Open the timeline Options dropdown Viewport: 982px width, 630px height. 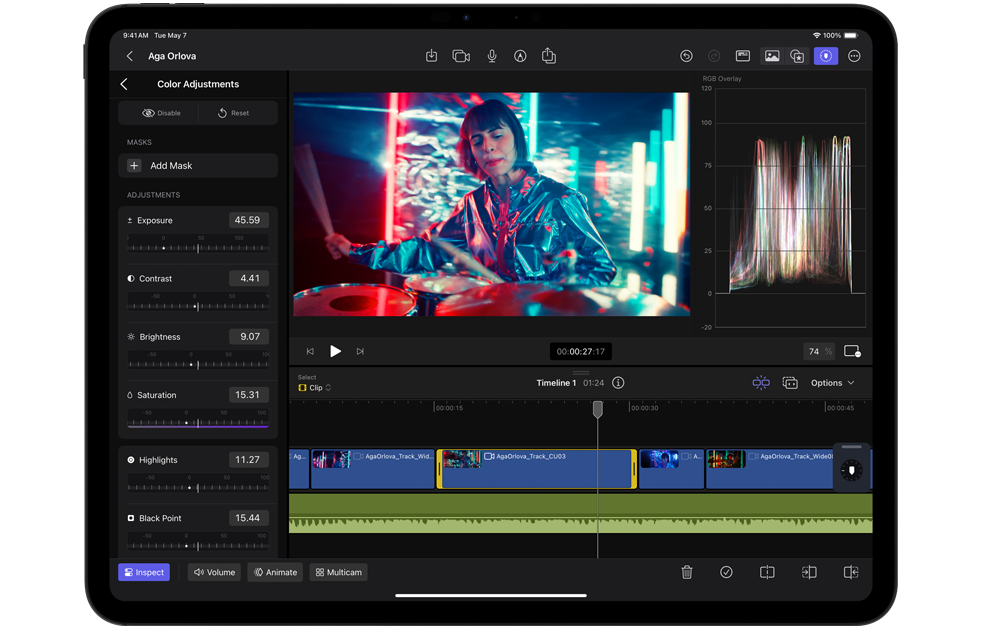coord(833,383)
